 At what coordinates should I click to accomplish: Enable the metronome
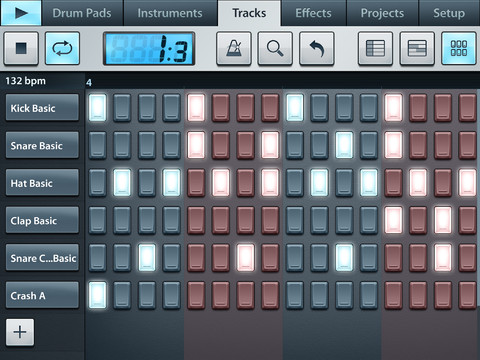[x=234, y=48]
